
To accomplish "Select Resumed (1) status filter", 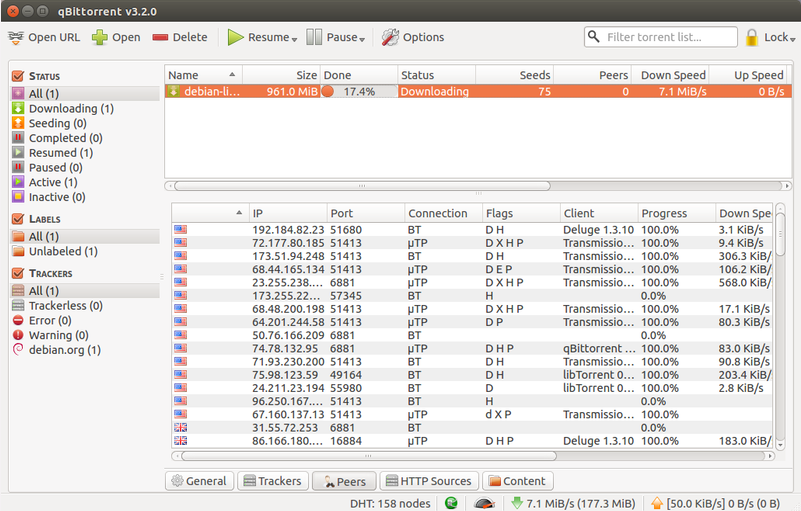I will 61,153.
